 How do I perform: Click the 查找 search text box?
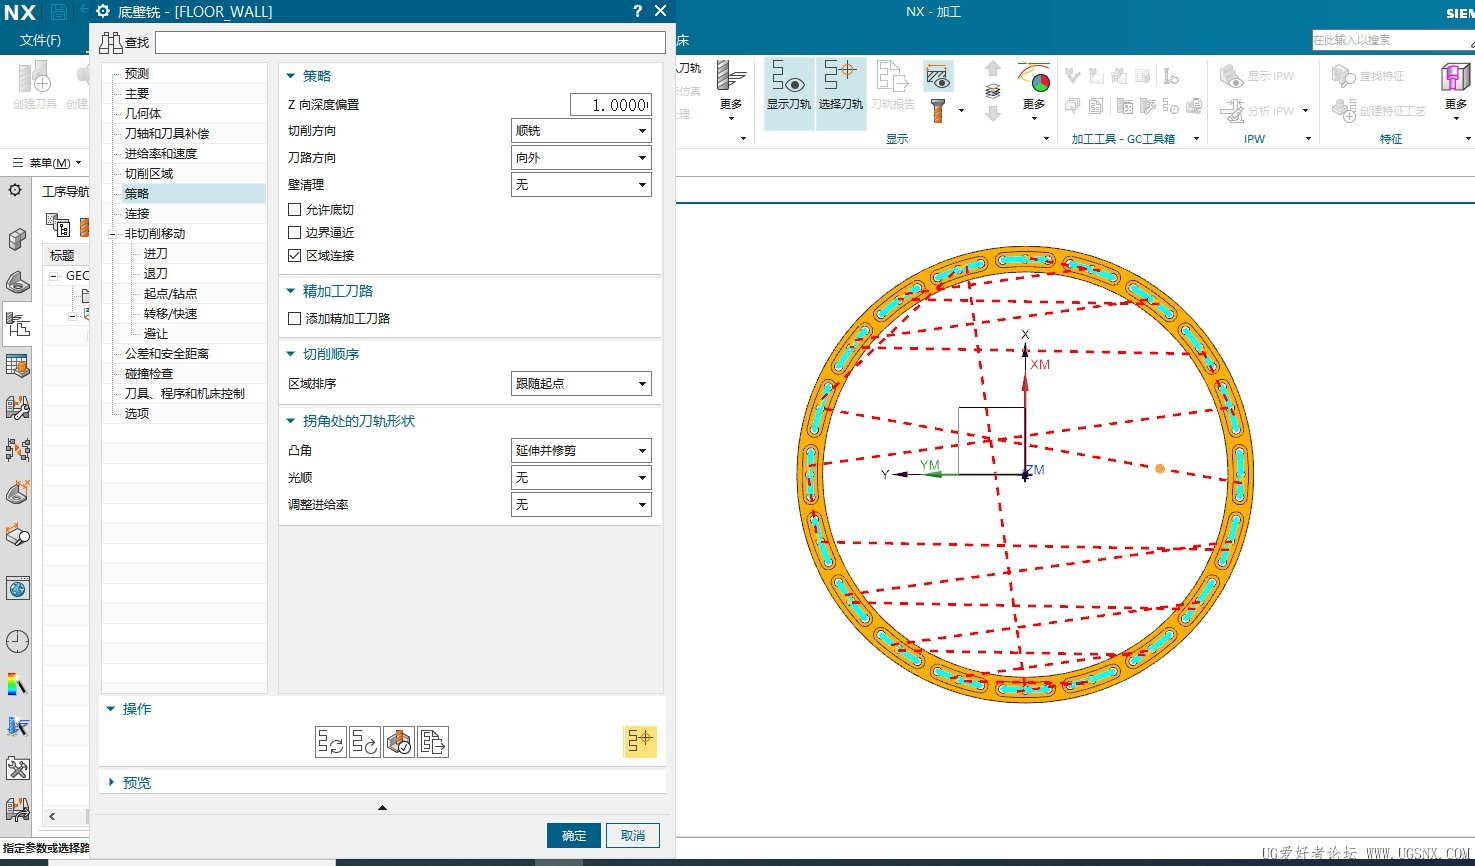pos(410,43)
